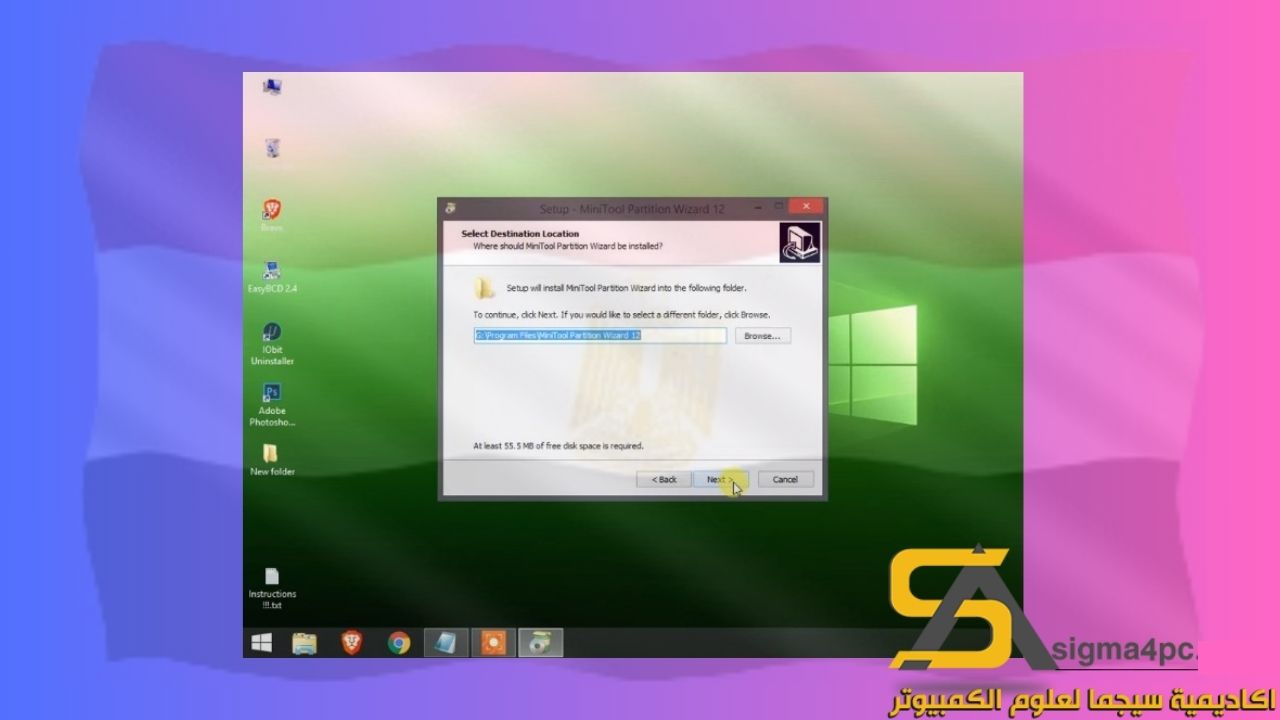Open the Brave desktop shortcut
The width and height of the screenshot is (1280, 720).
click(272, 215)
